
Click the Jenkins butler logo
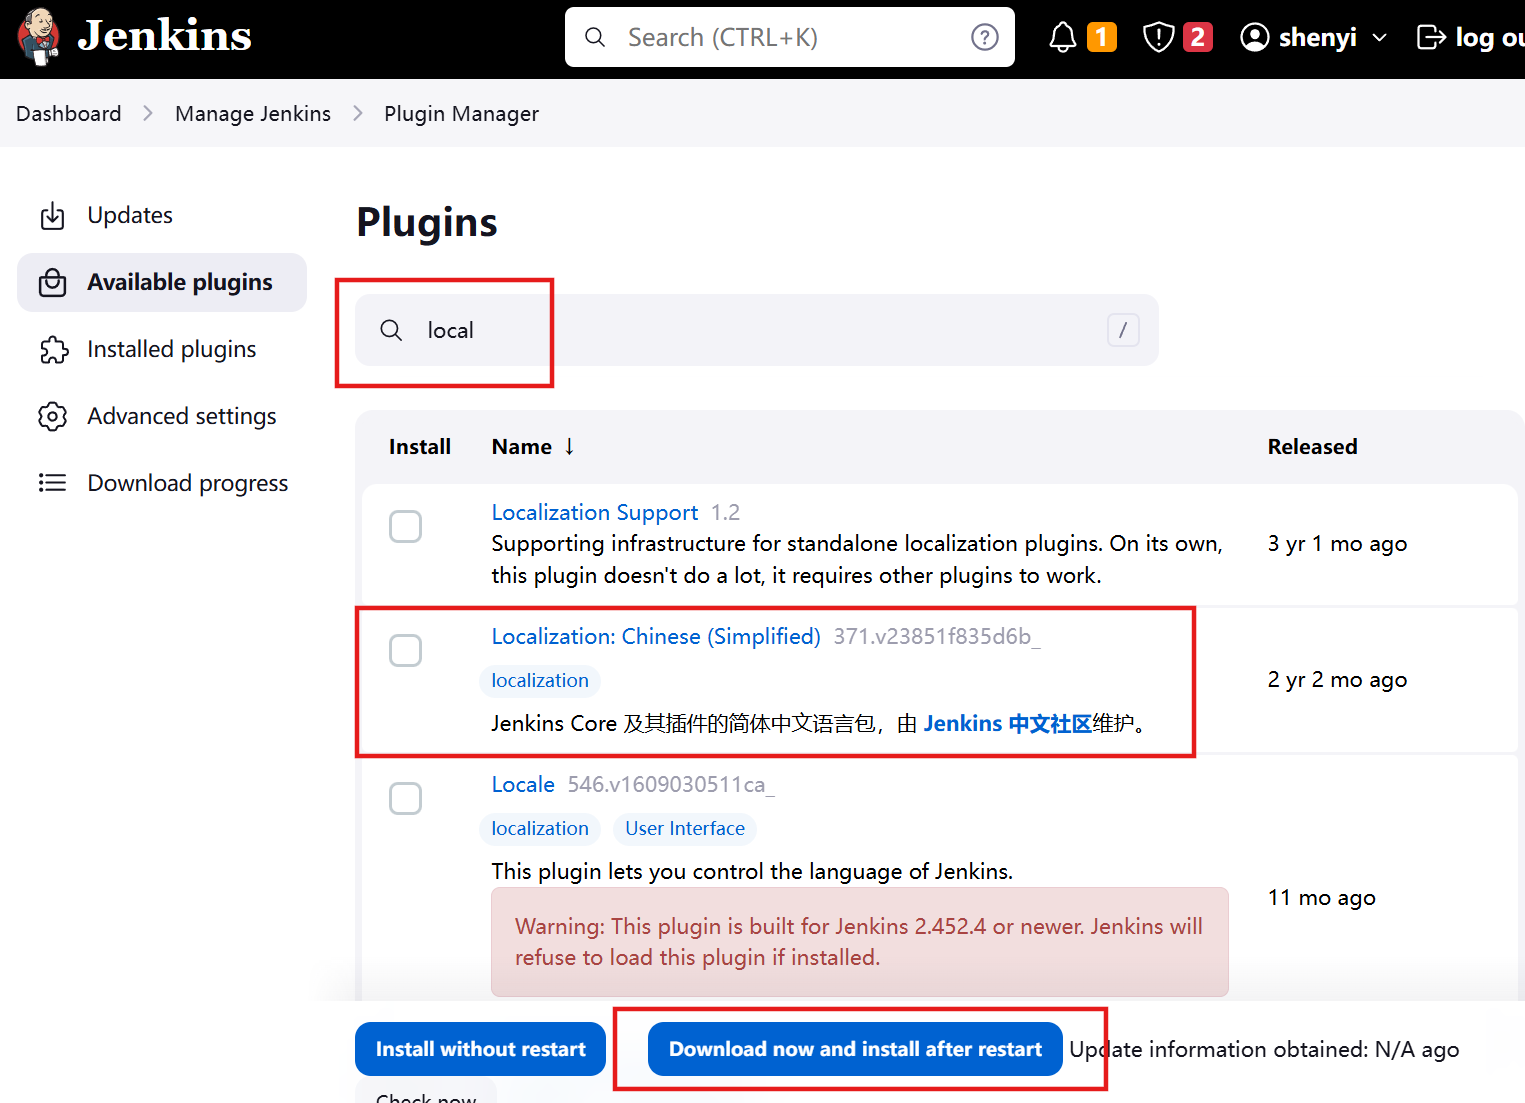pyautogui.click(x=39, y=37)
